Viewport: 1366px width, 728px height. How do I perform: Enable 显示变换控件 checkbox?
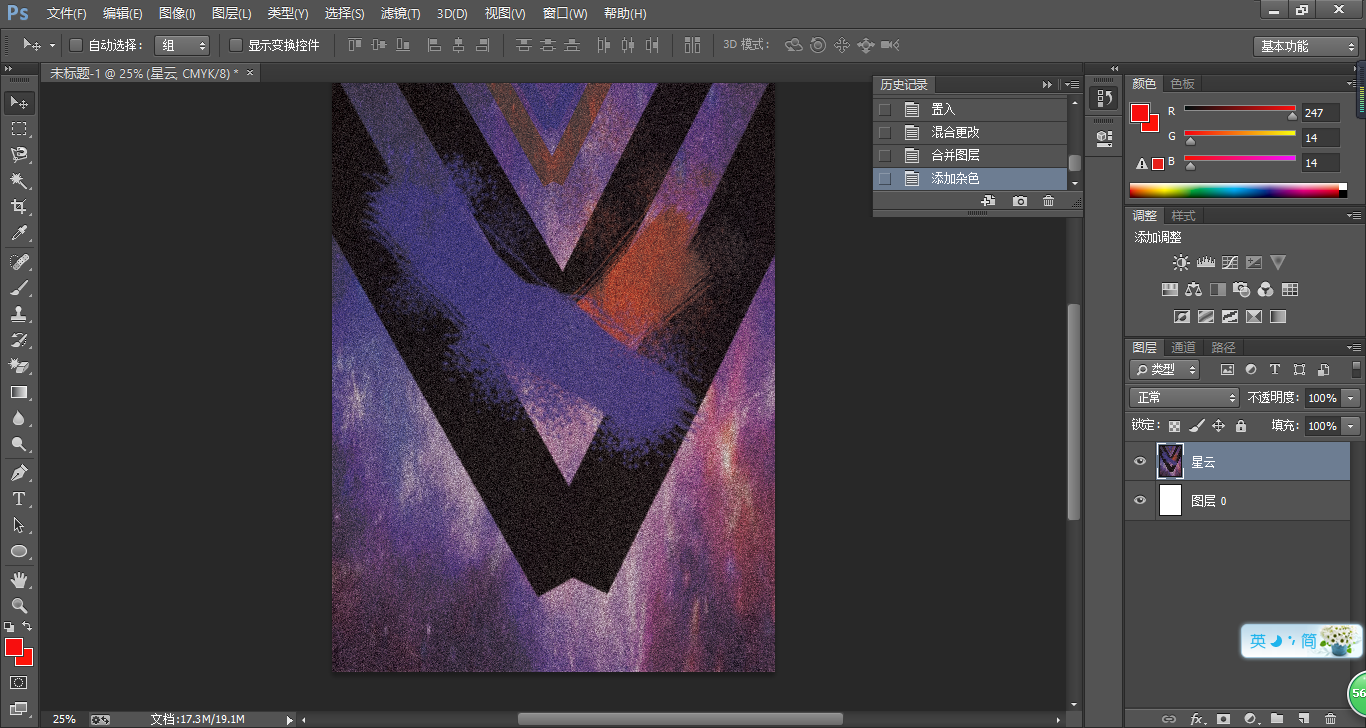pyautogui.click(x=236, y=45)
